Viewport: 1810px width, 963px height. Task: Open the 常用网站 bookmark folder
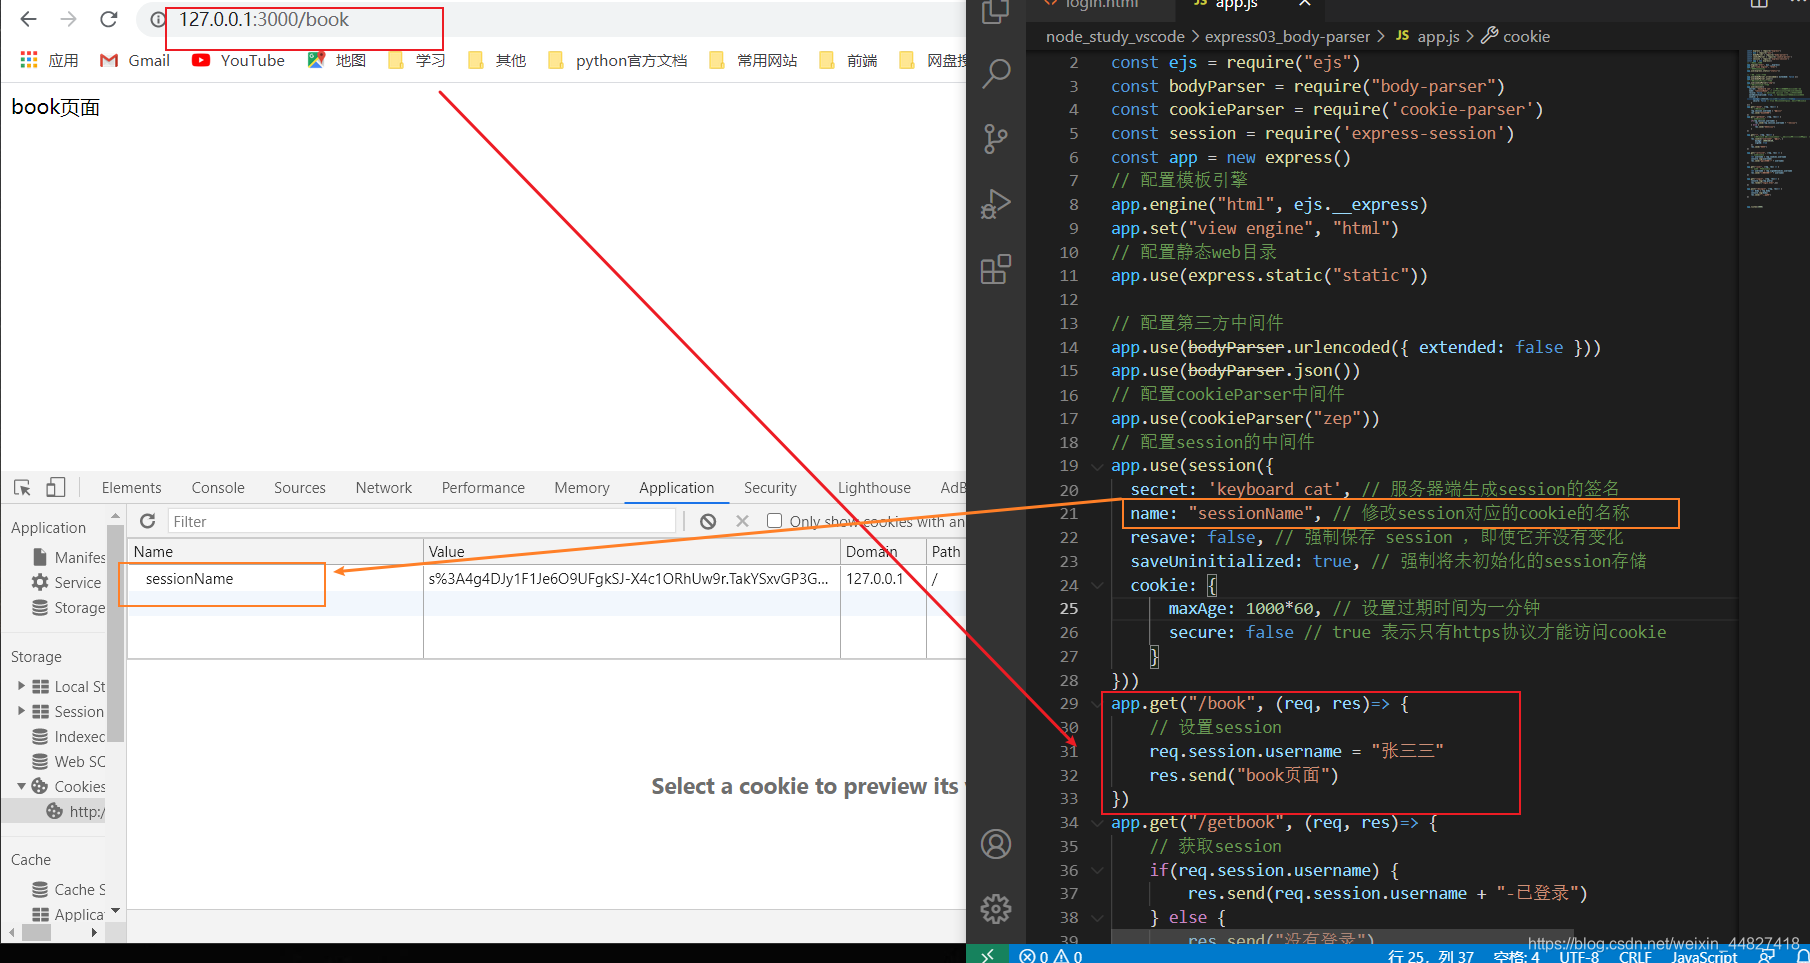(x=753, y=60)
